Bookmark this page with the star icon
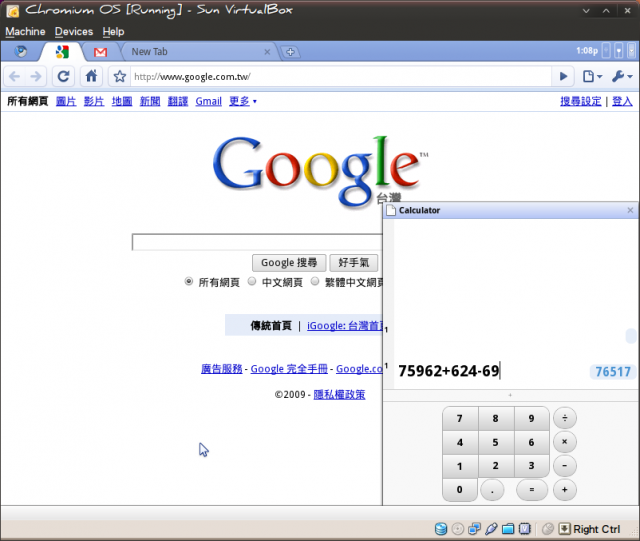The width and height of the screenshot is (640, 541). click(x=120, y=76)
